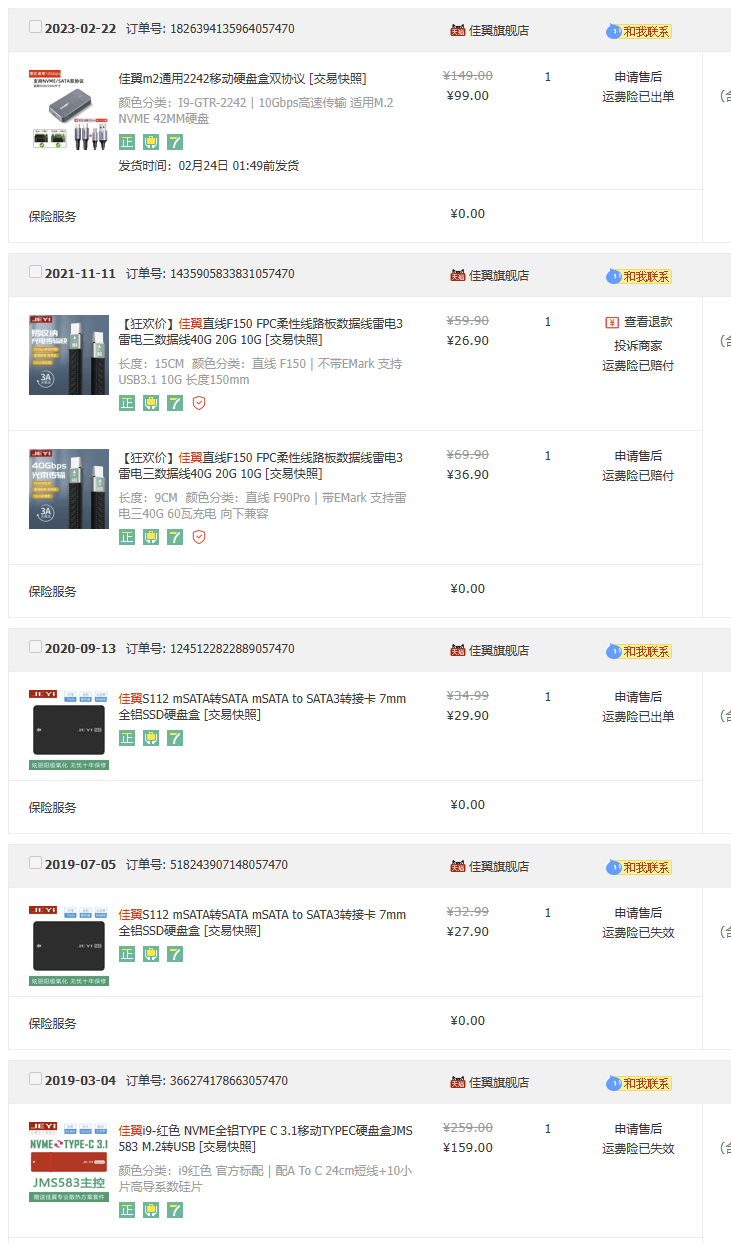Open the thumbnail of the 2242 移动硬盘盒 product
731x1243 pixels.
(x=69, y=110)
